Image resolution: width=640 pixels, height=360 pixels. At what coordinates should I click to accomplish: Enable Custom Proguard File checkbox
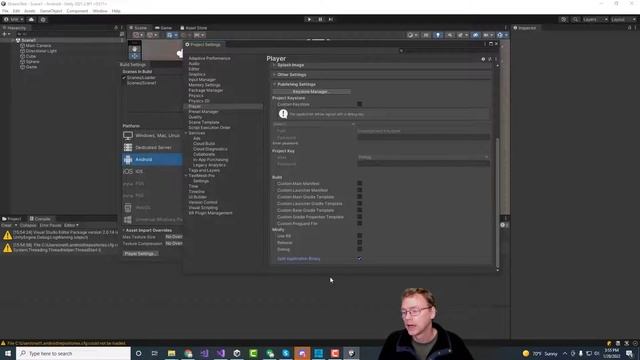pyautogui.click(x=360, y=223)
